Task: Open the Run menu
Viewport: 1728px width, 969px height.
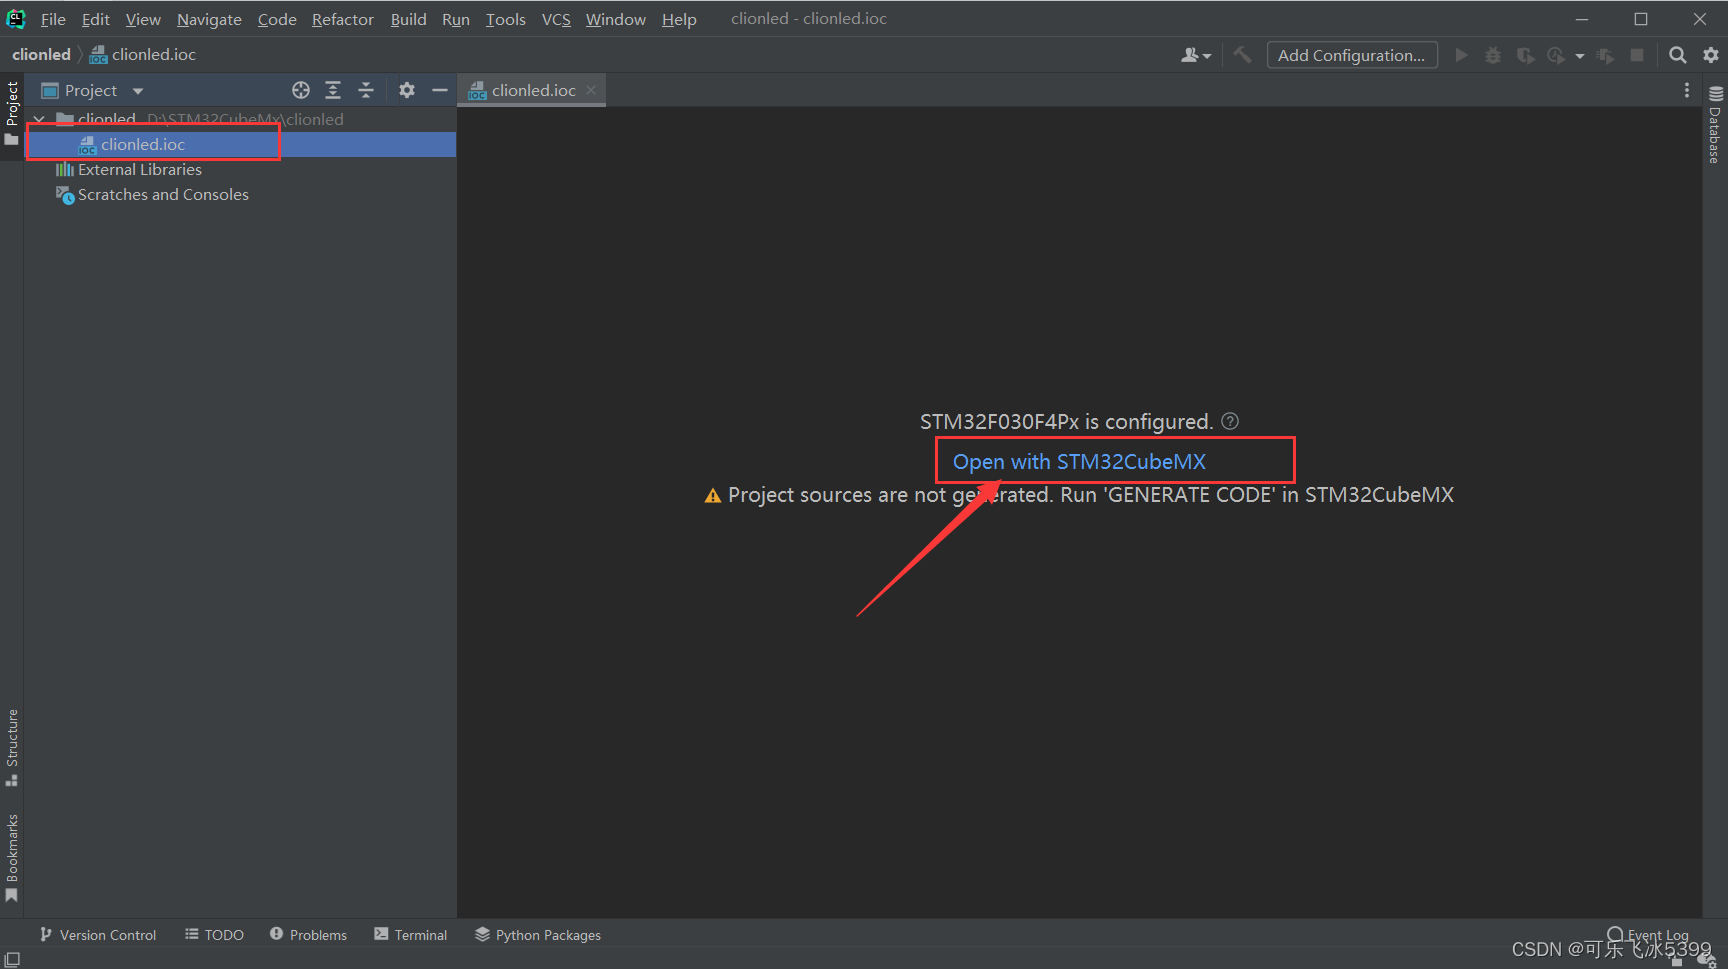Action: (x=456, y=19)
